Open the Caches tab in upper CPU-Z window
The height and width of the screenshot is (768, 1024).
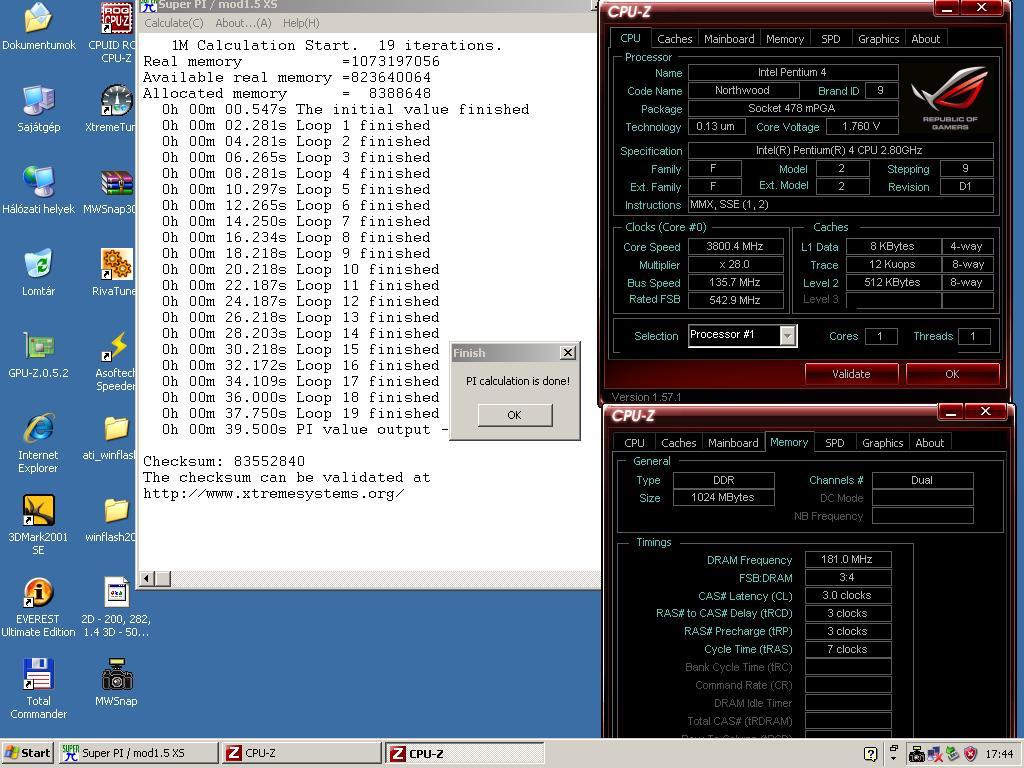[675, 39]
